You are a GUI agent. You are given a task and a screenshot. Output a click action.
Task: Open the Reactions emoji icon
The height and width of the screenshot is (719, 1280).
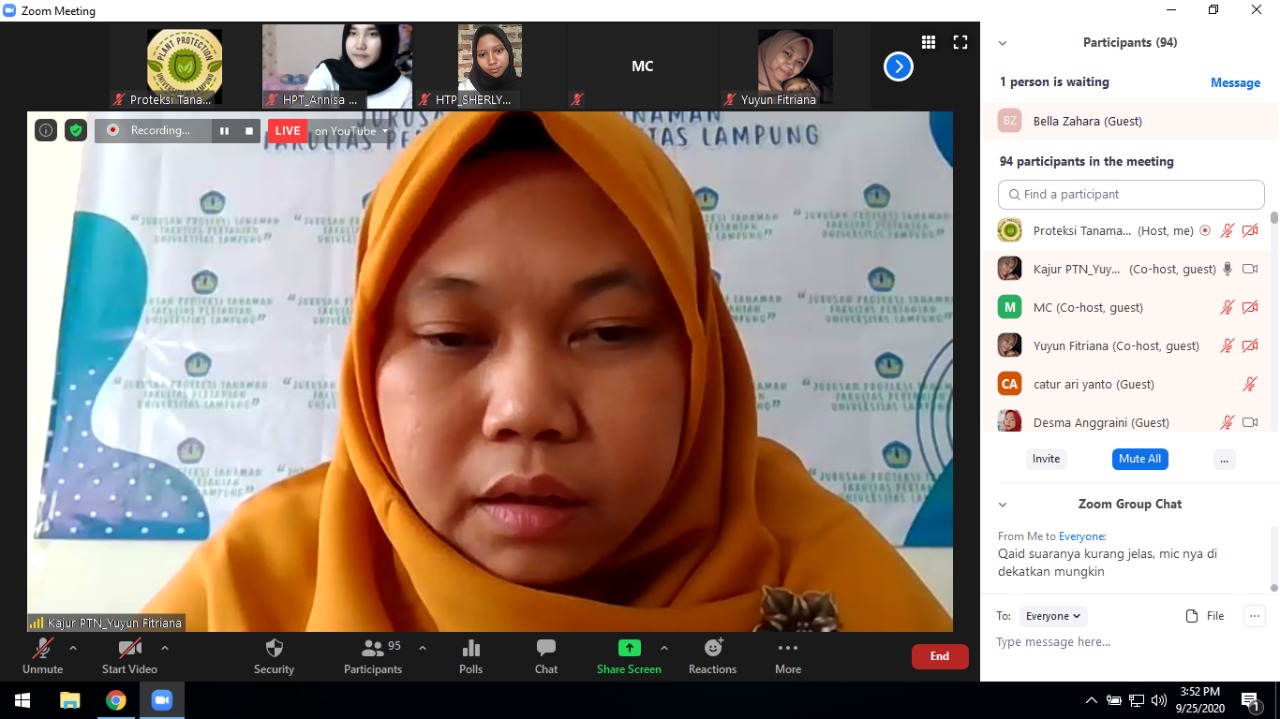pyautogui.click(x=712, y=649)
